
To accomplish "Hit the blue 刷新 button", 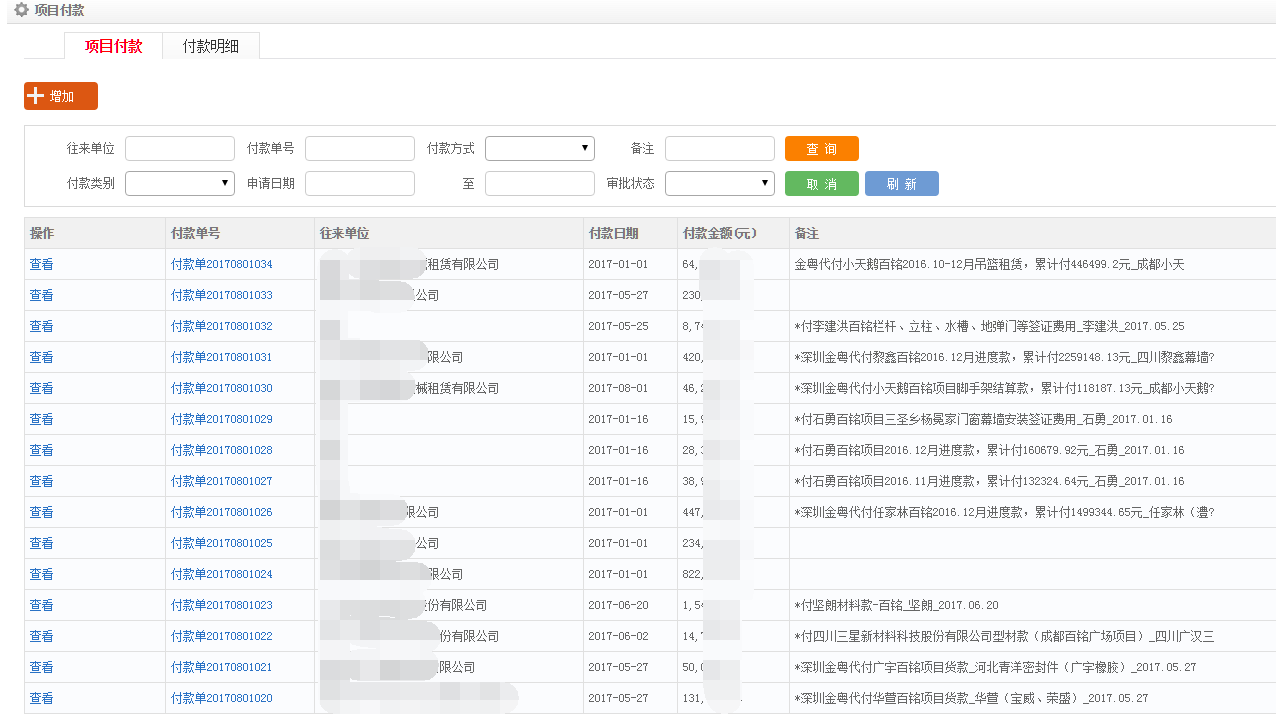I will [x=901, y=184].
